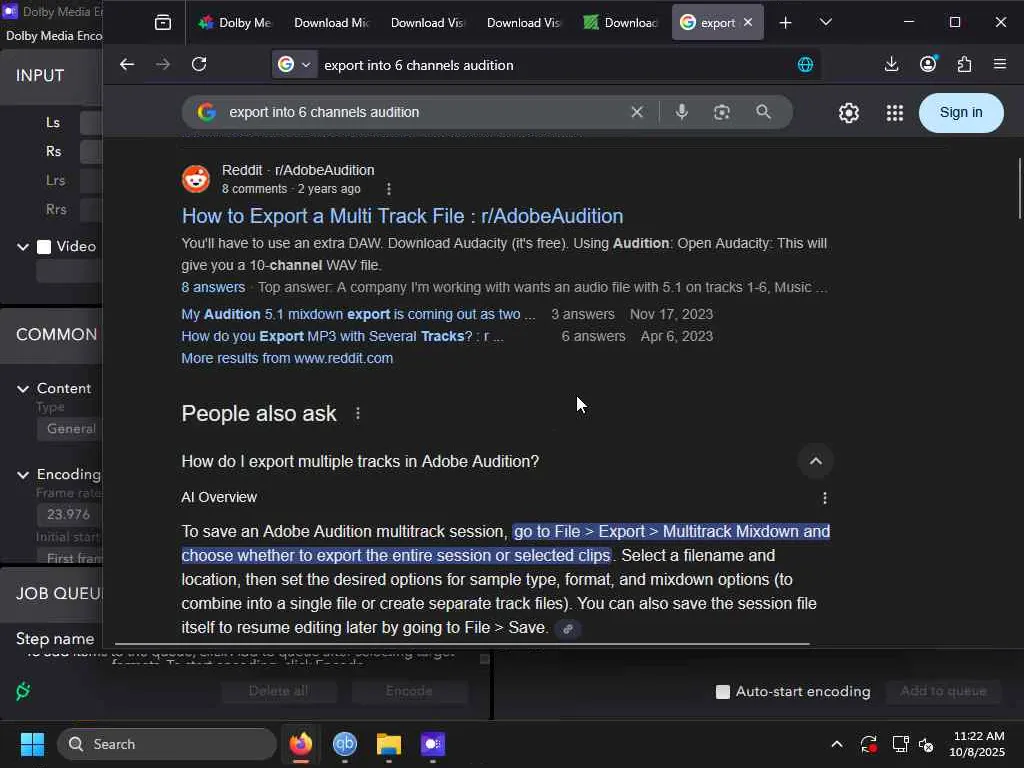Viewport: 1024px width, 768px height.
Task: Open options beside People also ask
Action: point(357,413)
